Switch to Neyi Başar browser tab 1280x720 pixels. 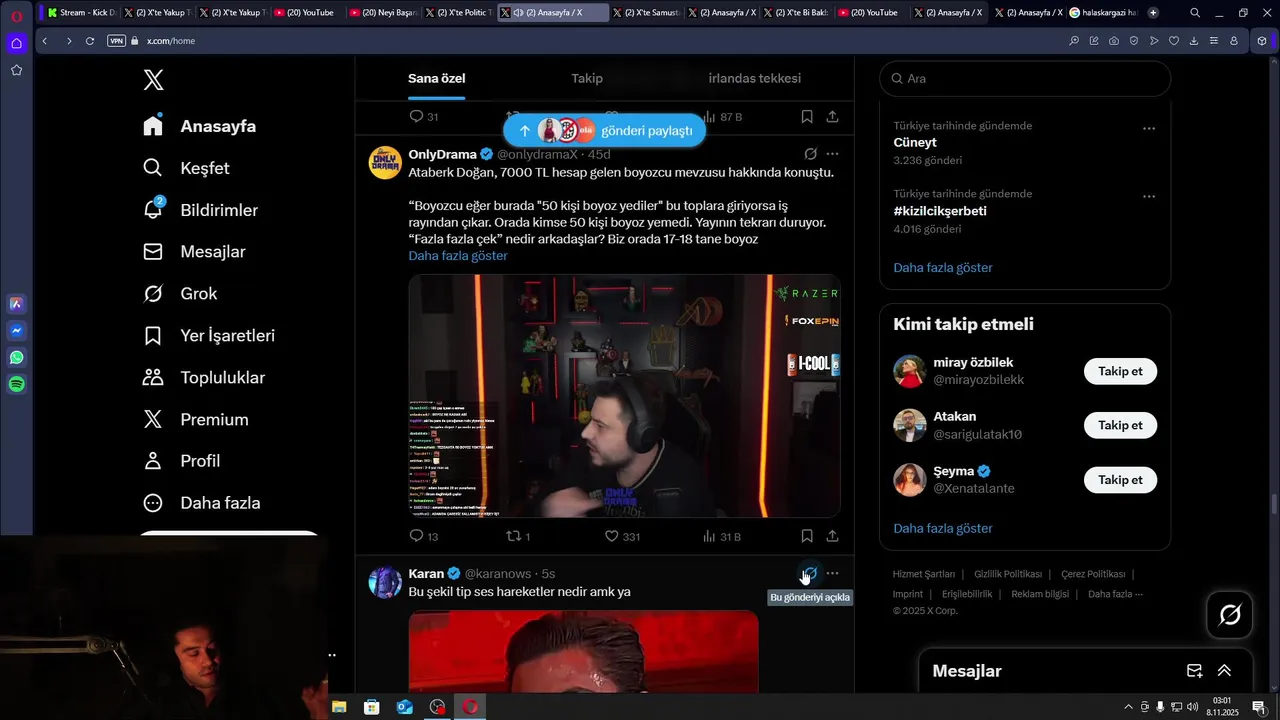pos(382,13)
